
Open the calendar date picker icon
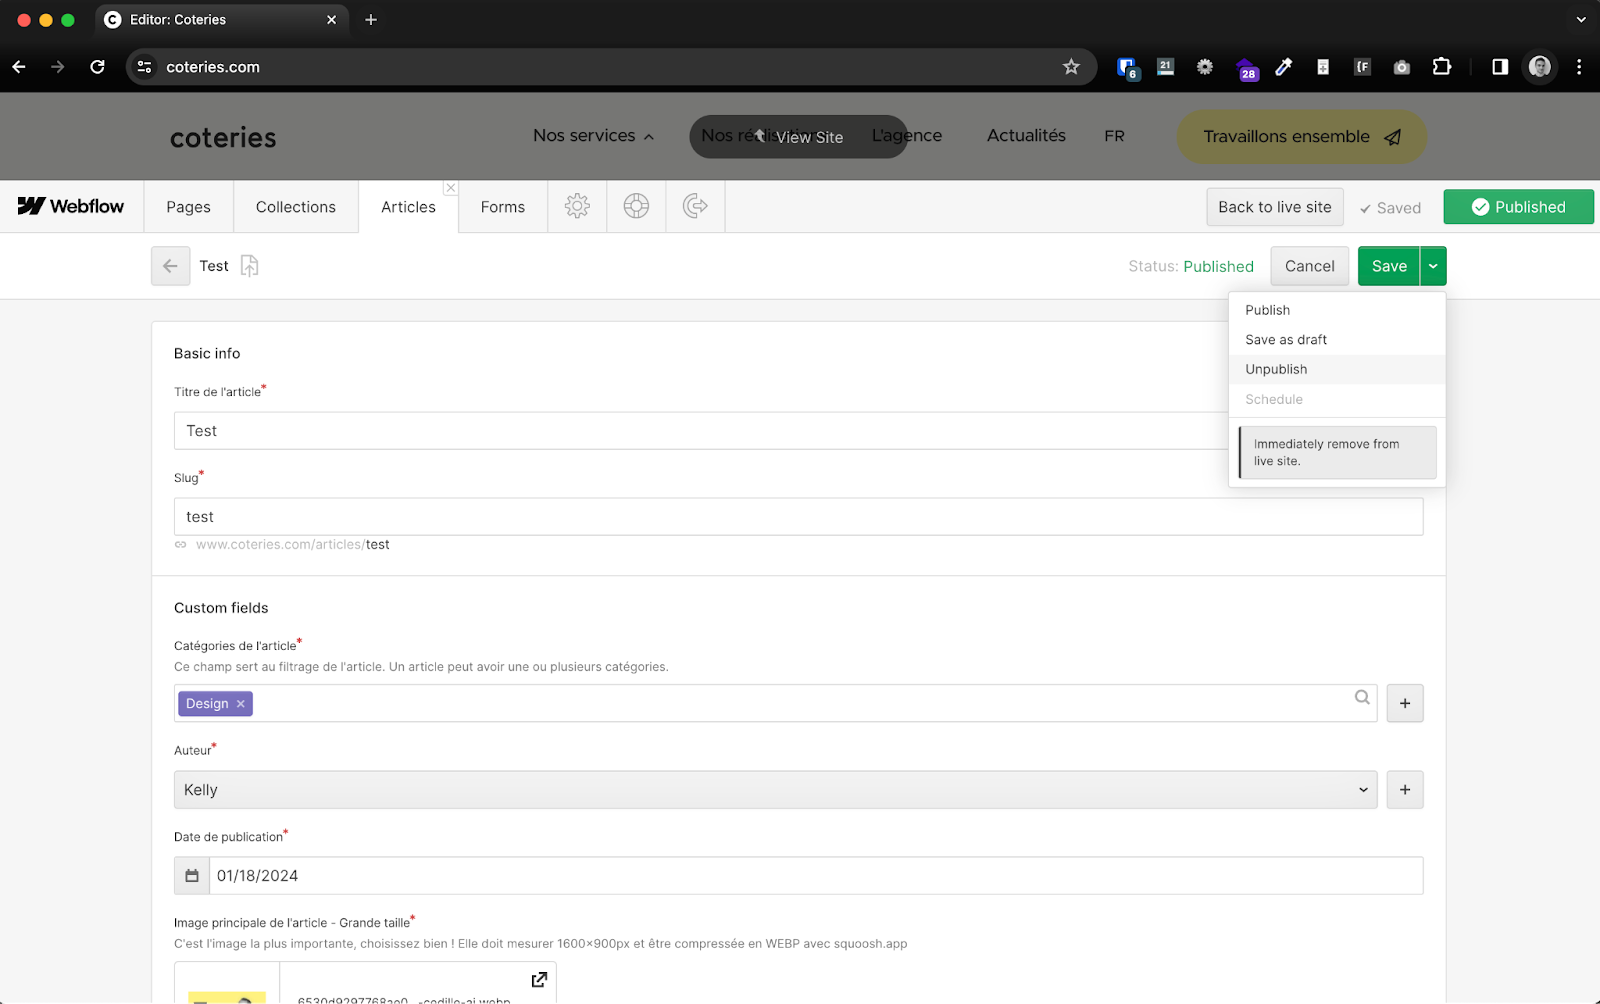[192, 876]
